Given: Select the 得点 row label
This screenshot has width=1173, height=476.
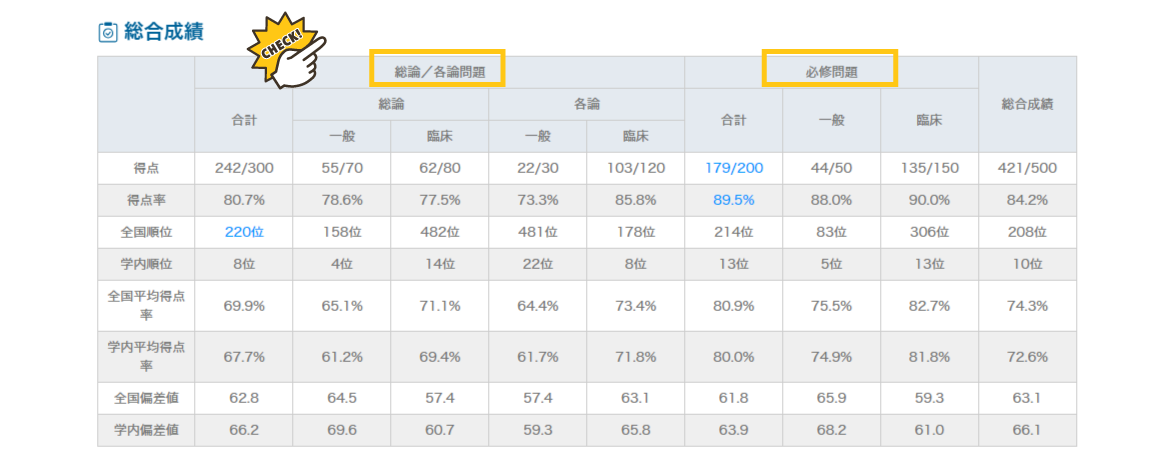Looking at the screenshot, I should pyautogui.click(x=146, y=168).
